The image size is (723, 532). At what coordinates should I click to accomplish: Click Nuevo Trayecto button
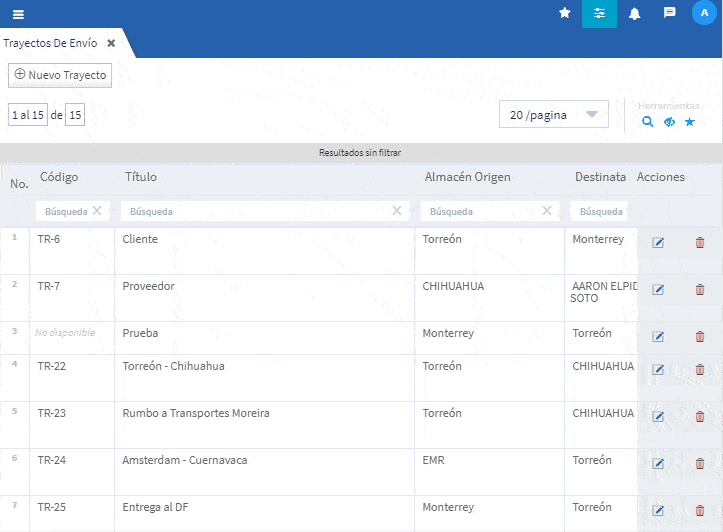coord(60,75)
